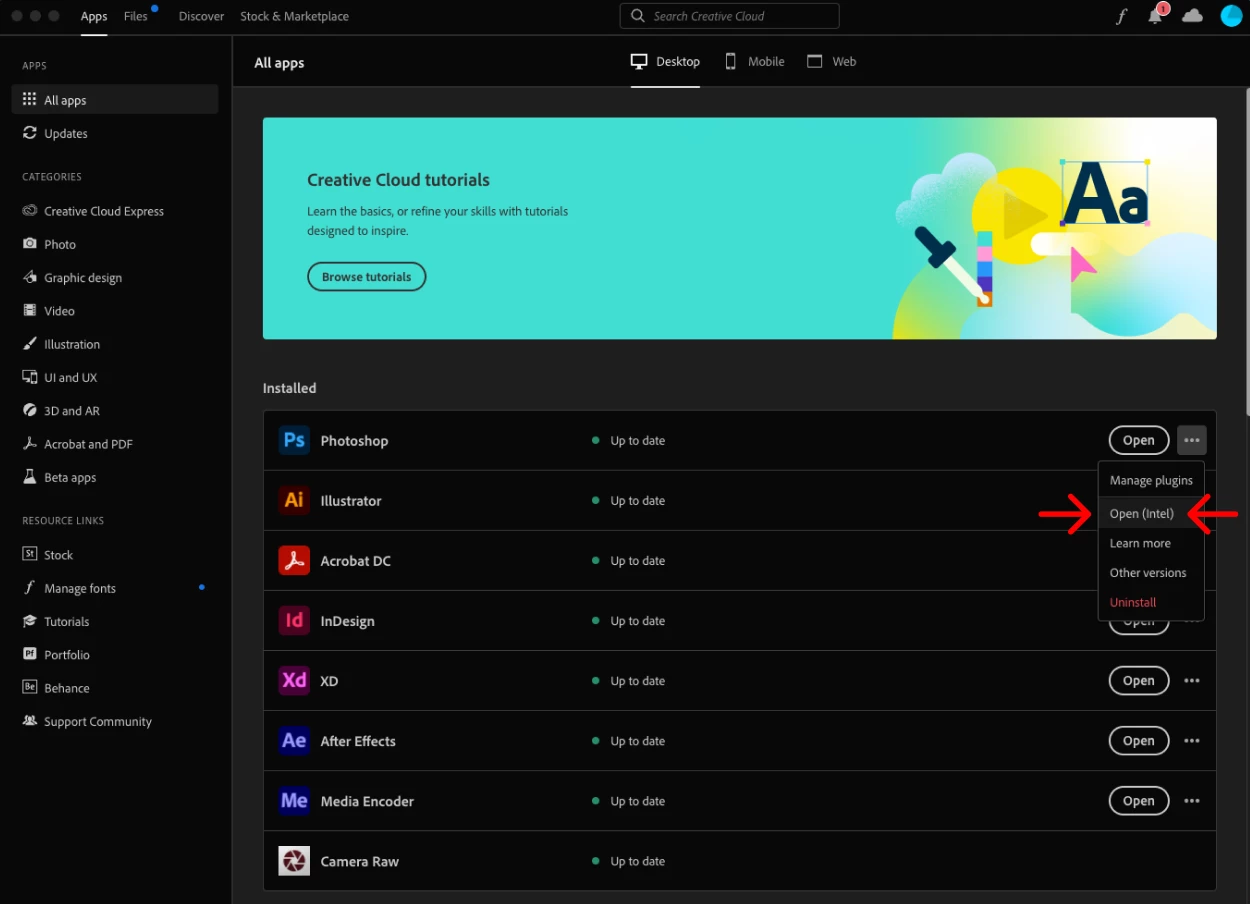
Task: Close the Photoshop more options menu
Action: tap(1191, 440)
